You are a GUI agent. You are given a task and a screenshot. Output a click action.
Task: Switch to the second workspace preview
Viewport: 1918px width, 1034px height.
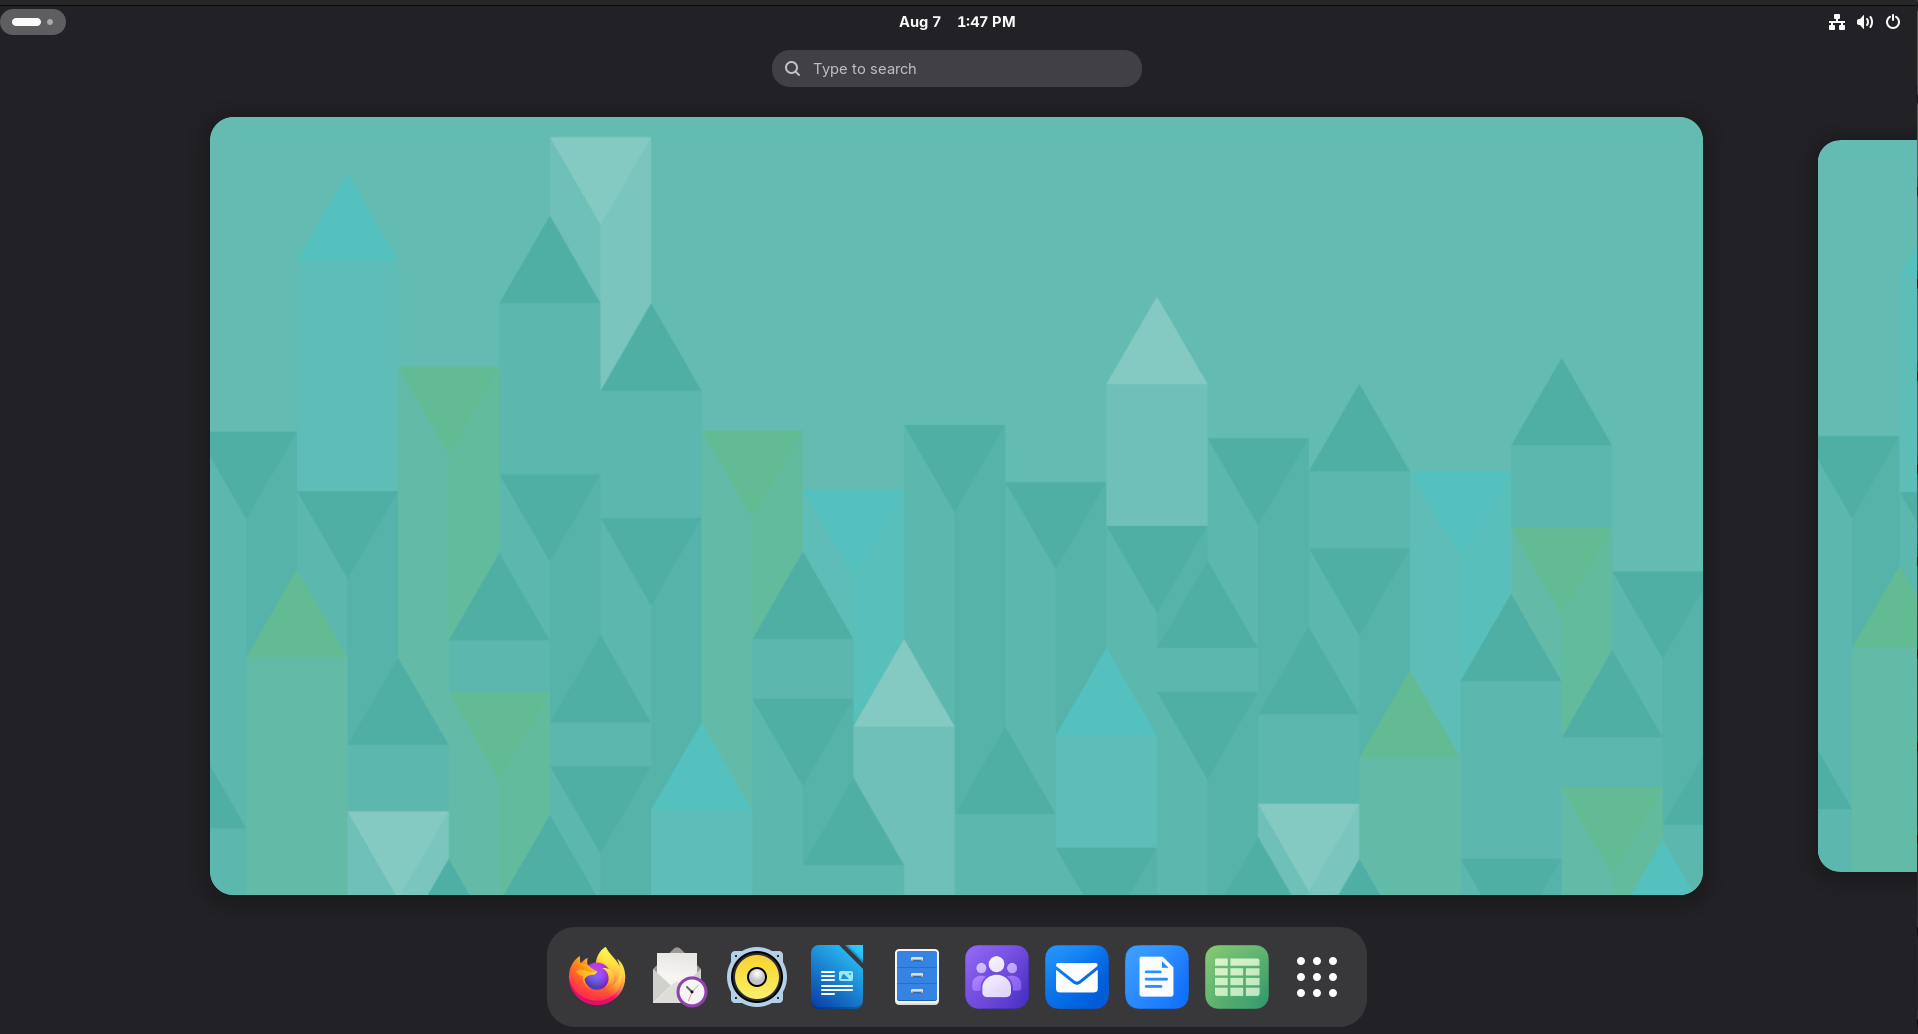coord(1868,506)
